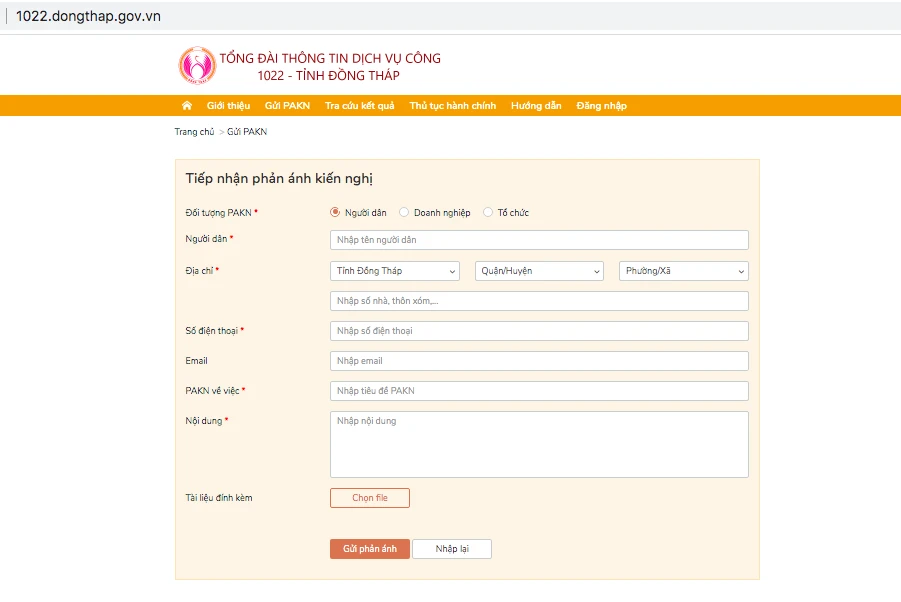This screenshot has width=901, height=602.
Task: Open the Phường/Xã ward dropdown
Action: tap(684, 271)
